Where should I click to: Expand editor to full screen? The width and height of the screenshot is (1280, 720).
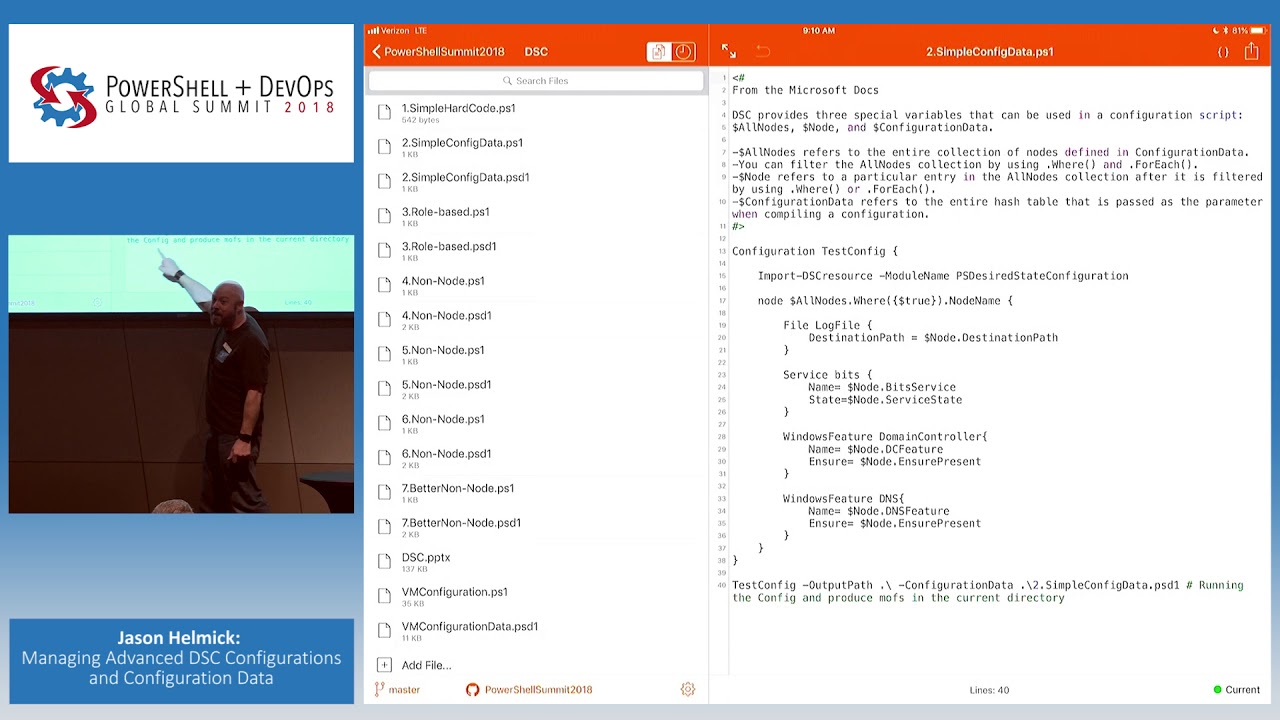tap(729, 52)
